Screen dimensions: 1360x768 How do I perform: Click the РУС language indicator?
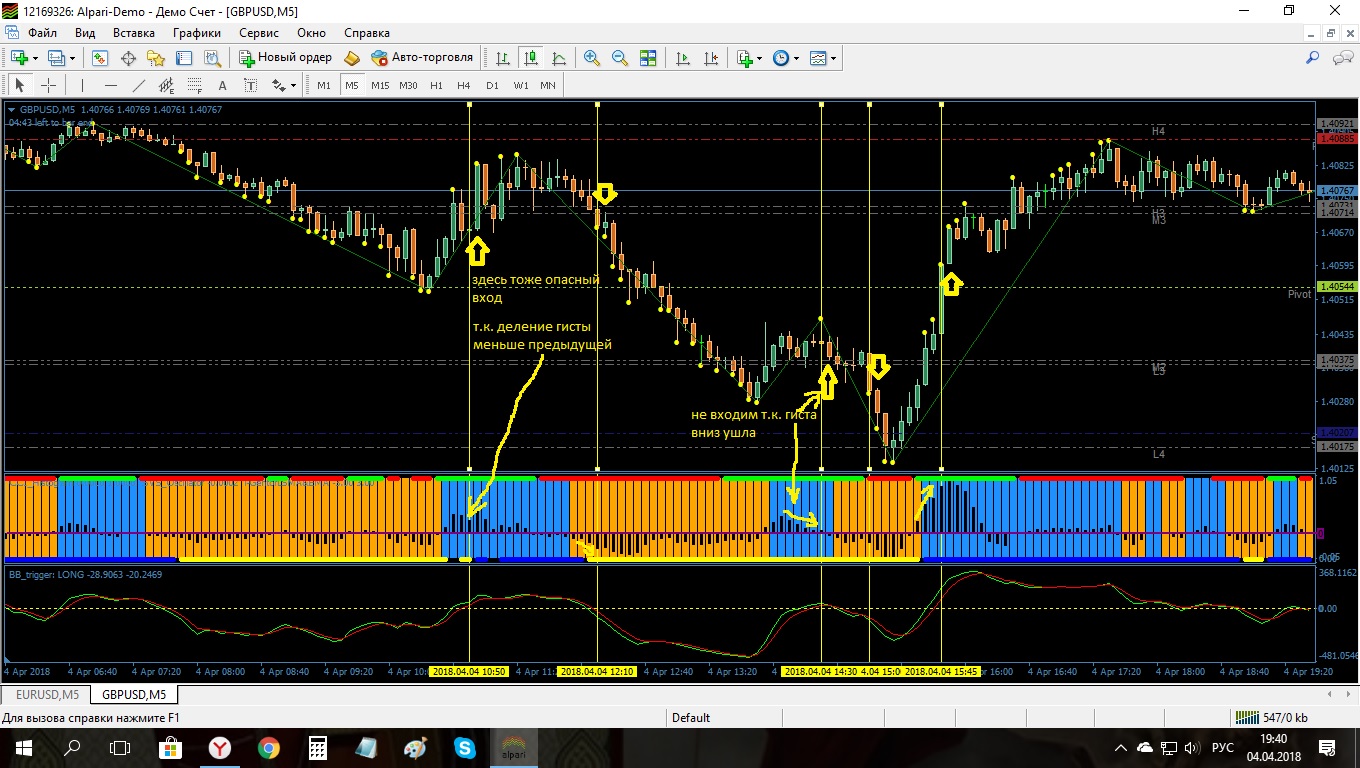pyautogui.click(x=1222, y=747)
